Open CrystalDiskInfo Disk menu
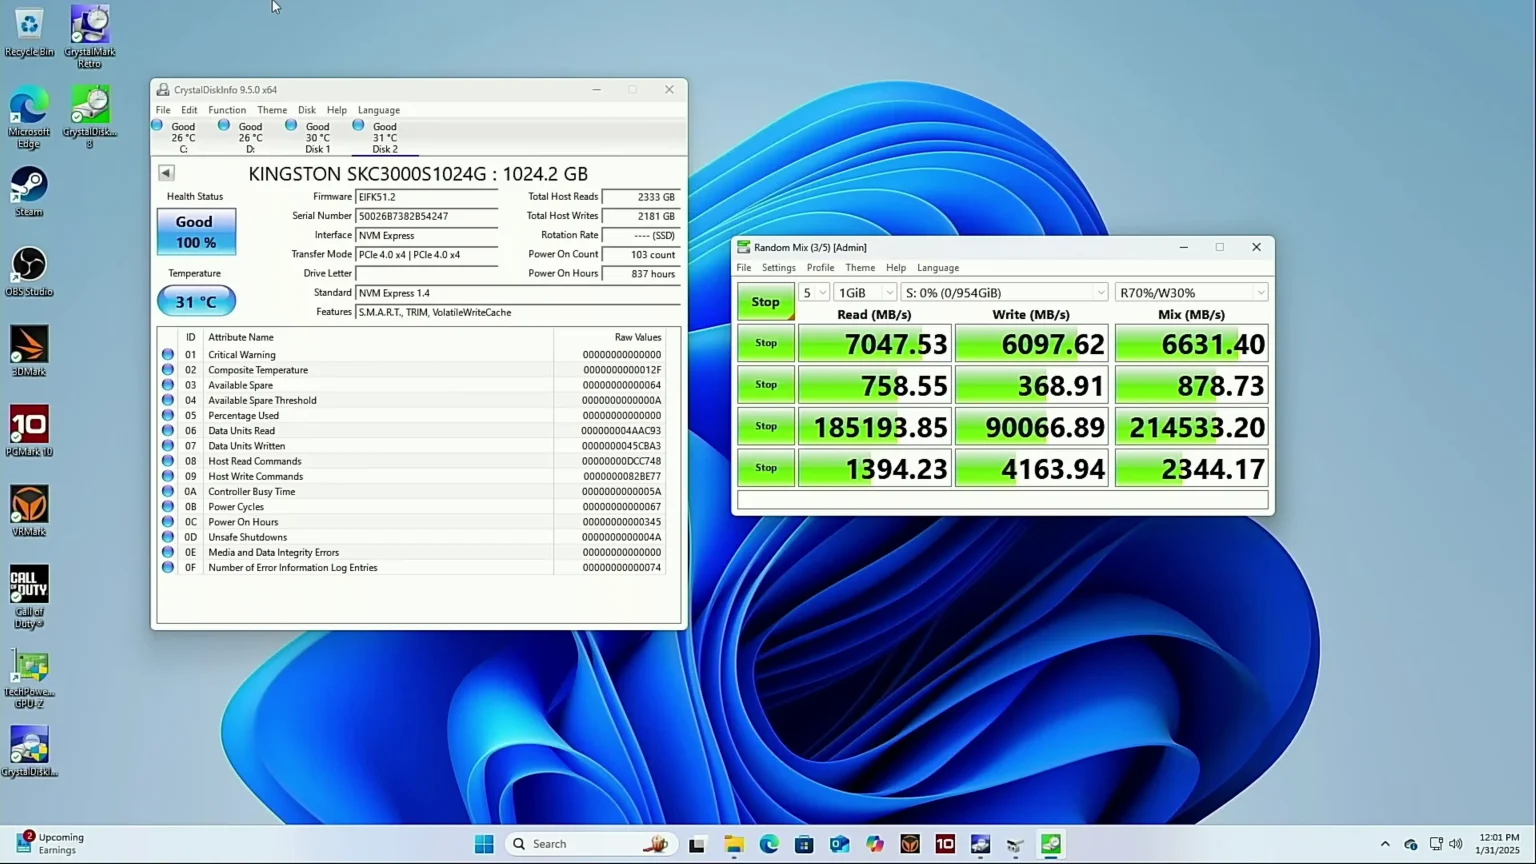The height and width of the screenshot is (864, 1536). [307, 110]
